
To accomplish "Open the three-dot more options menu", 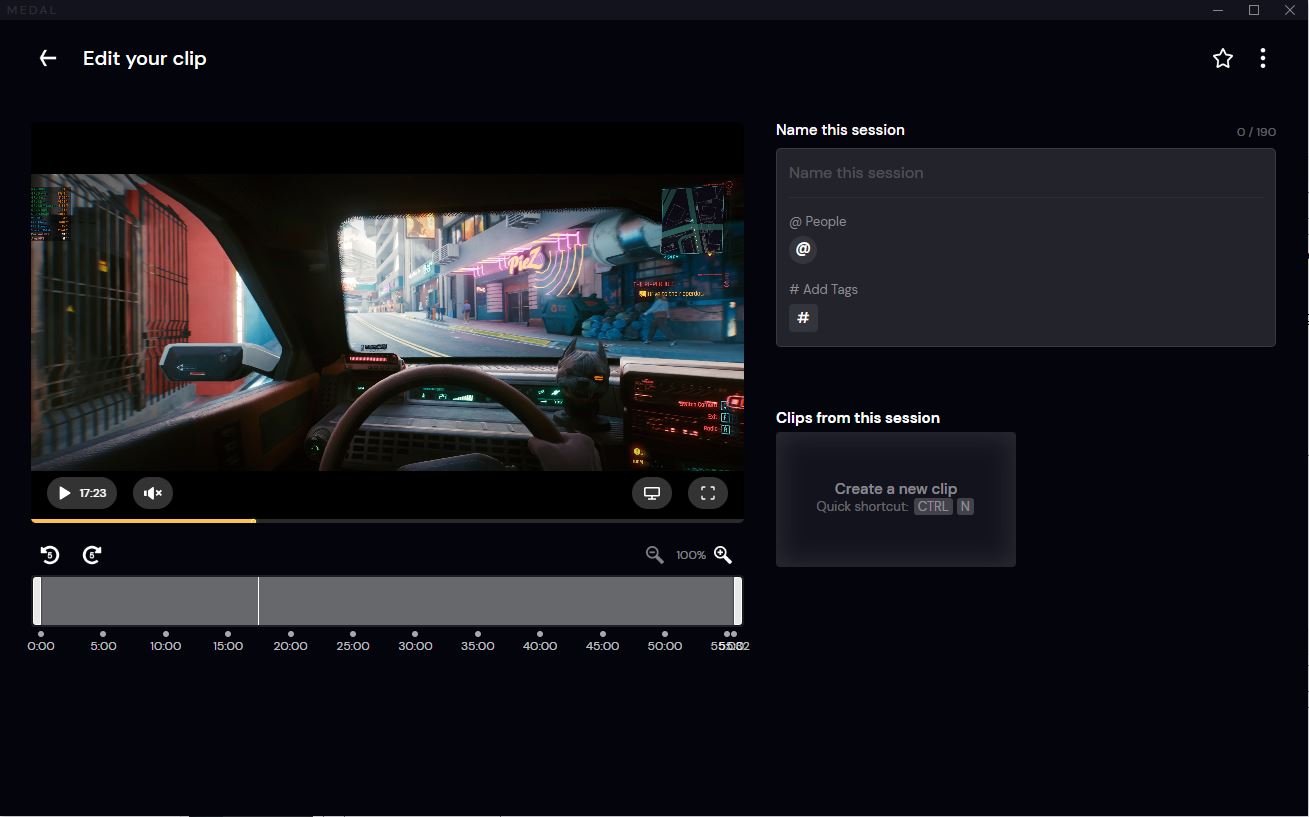I will [1263, 58].
